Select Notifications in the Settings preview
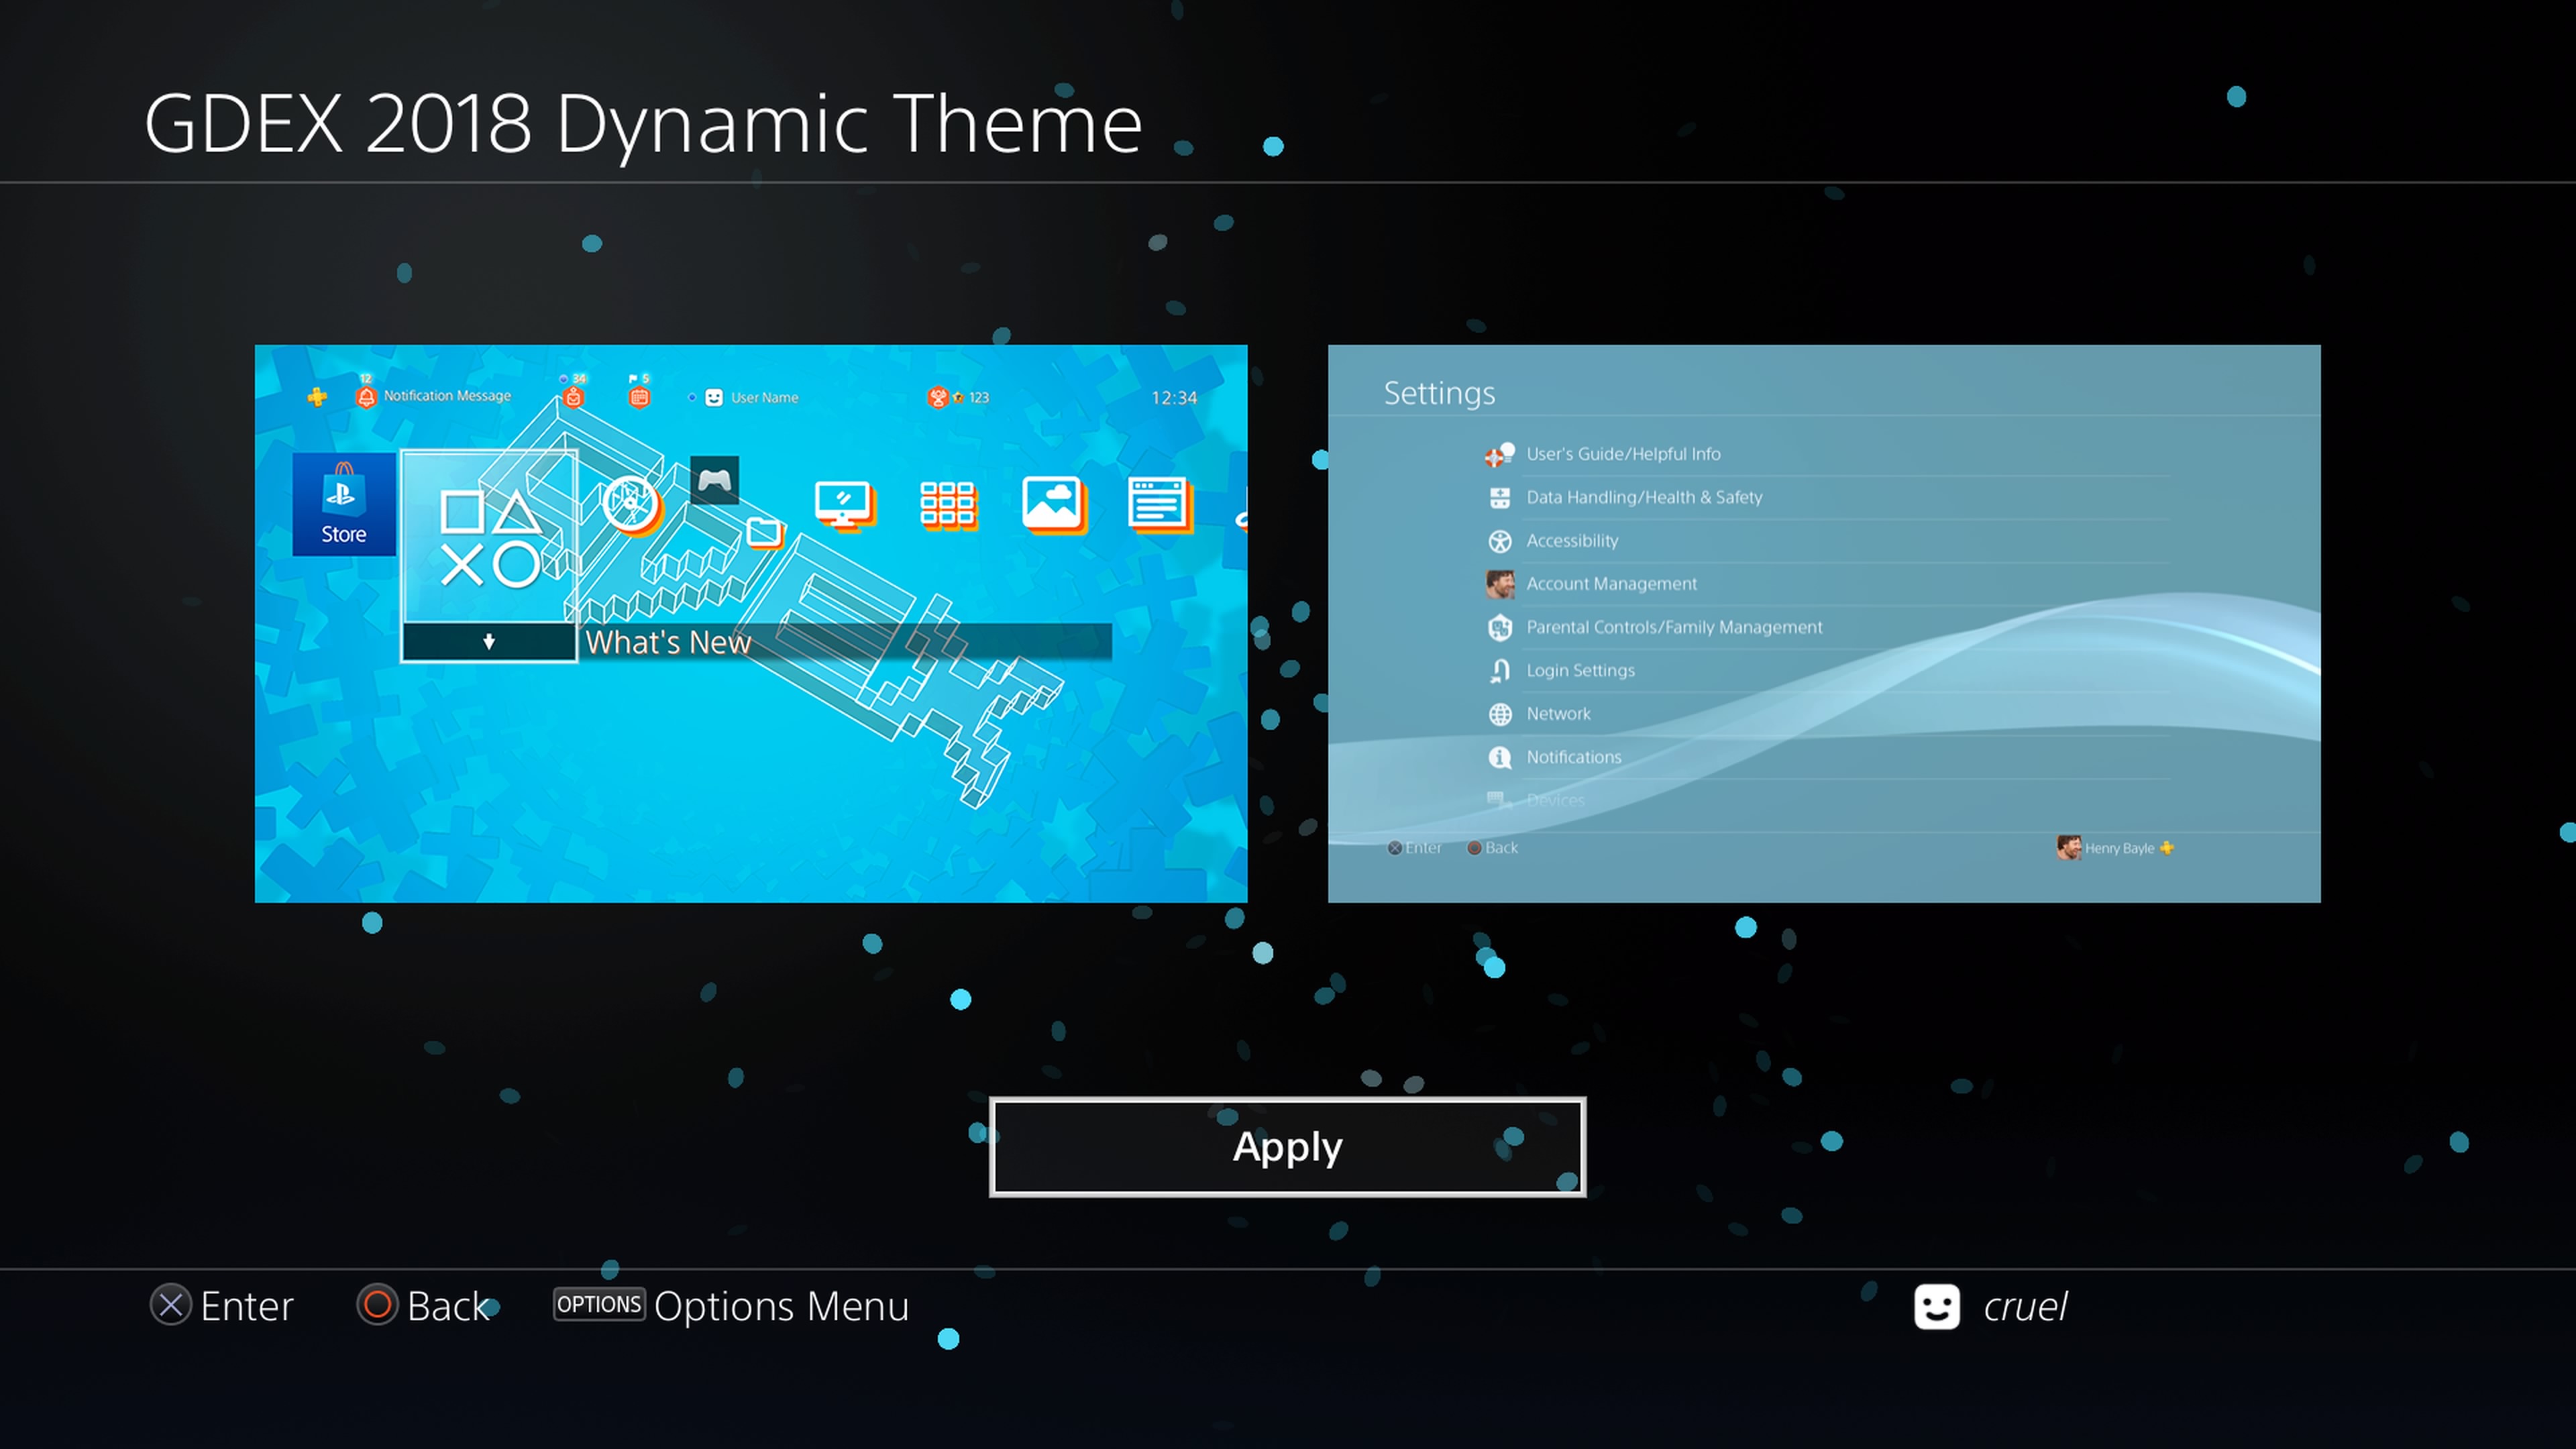Screen dimensions: 2576x1449 click(x=1574, y=757)
